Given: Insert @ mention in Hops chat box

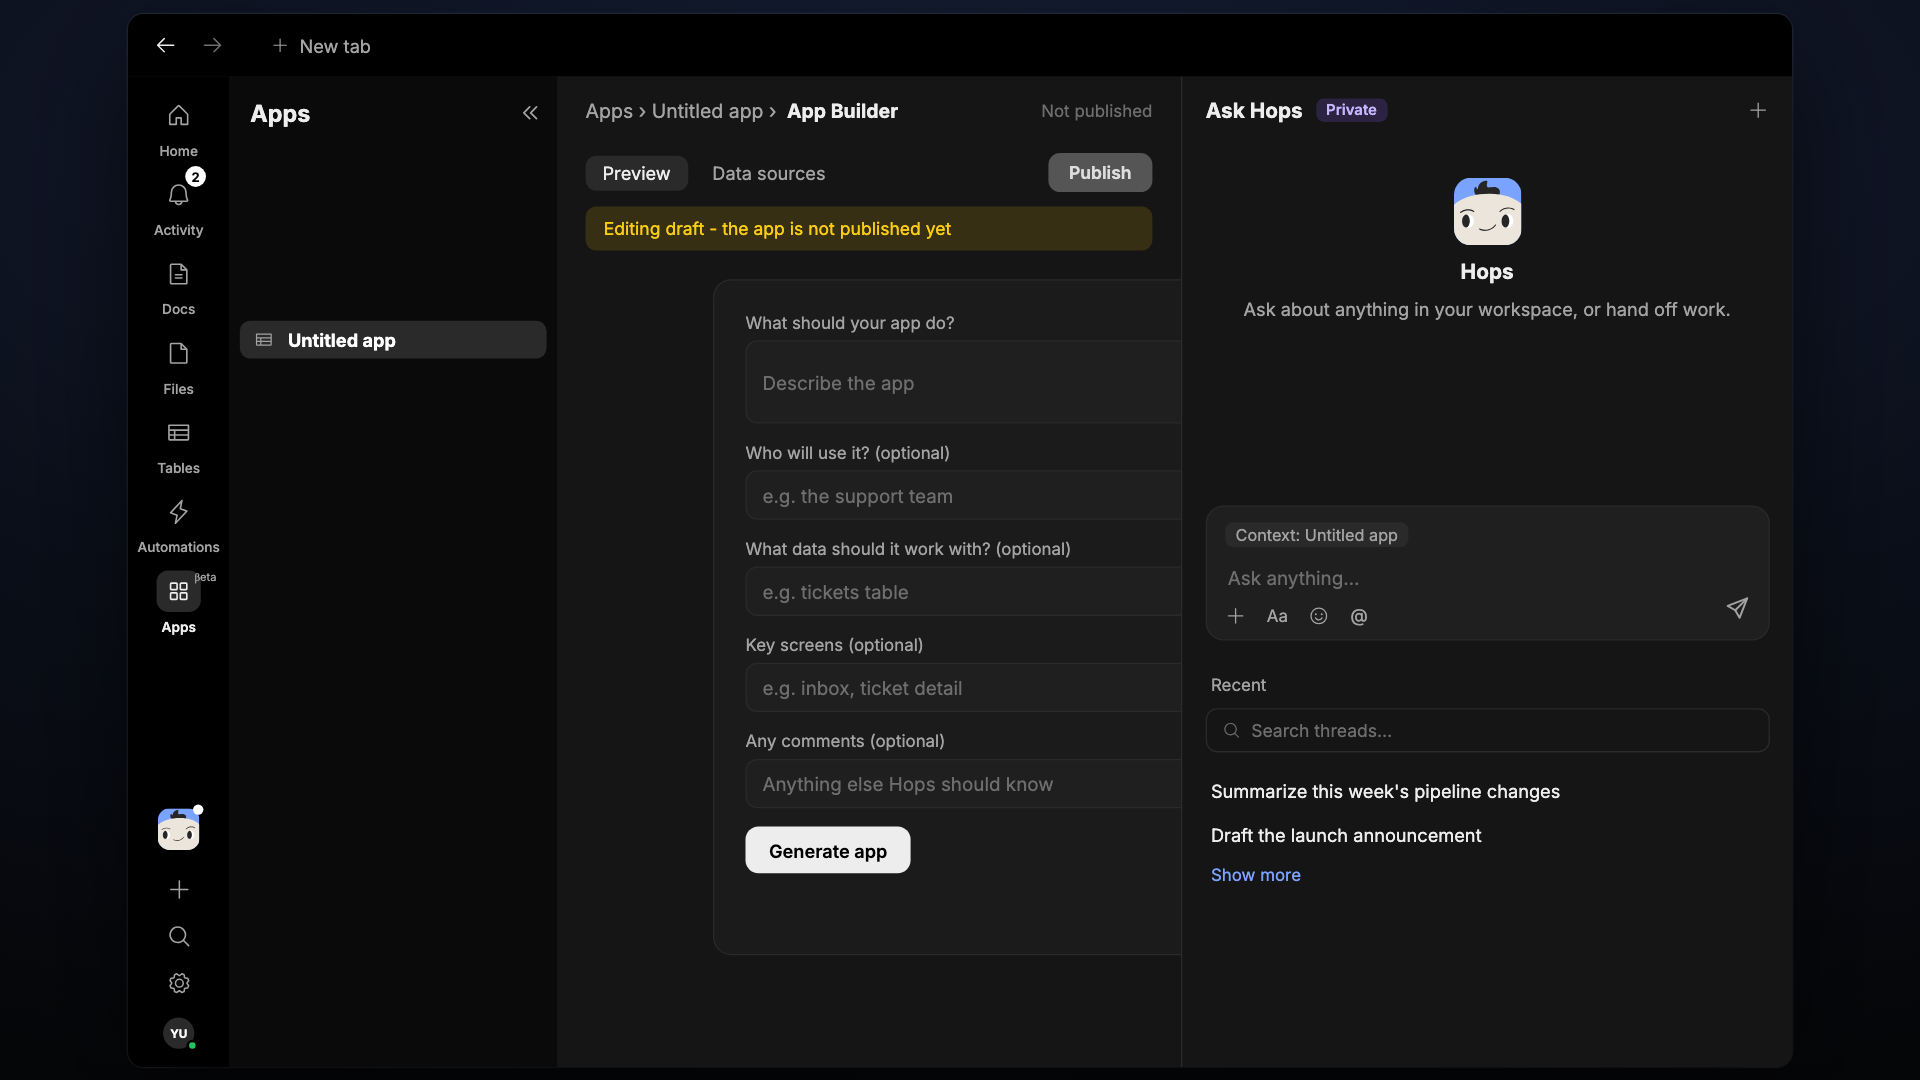Looking at the screenshot, I should pos(1359,616).
